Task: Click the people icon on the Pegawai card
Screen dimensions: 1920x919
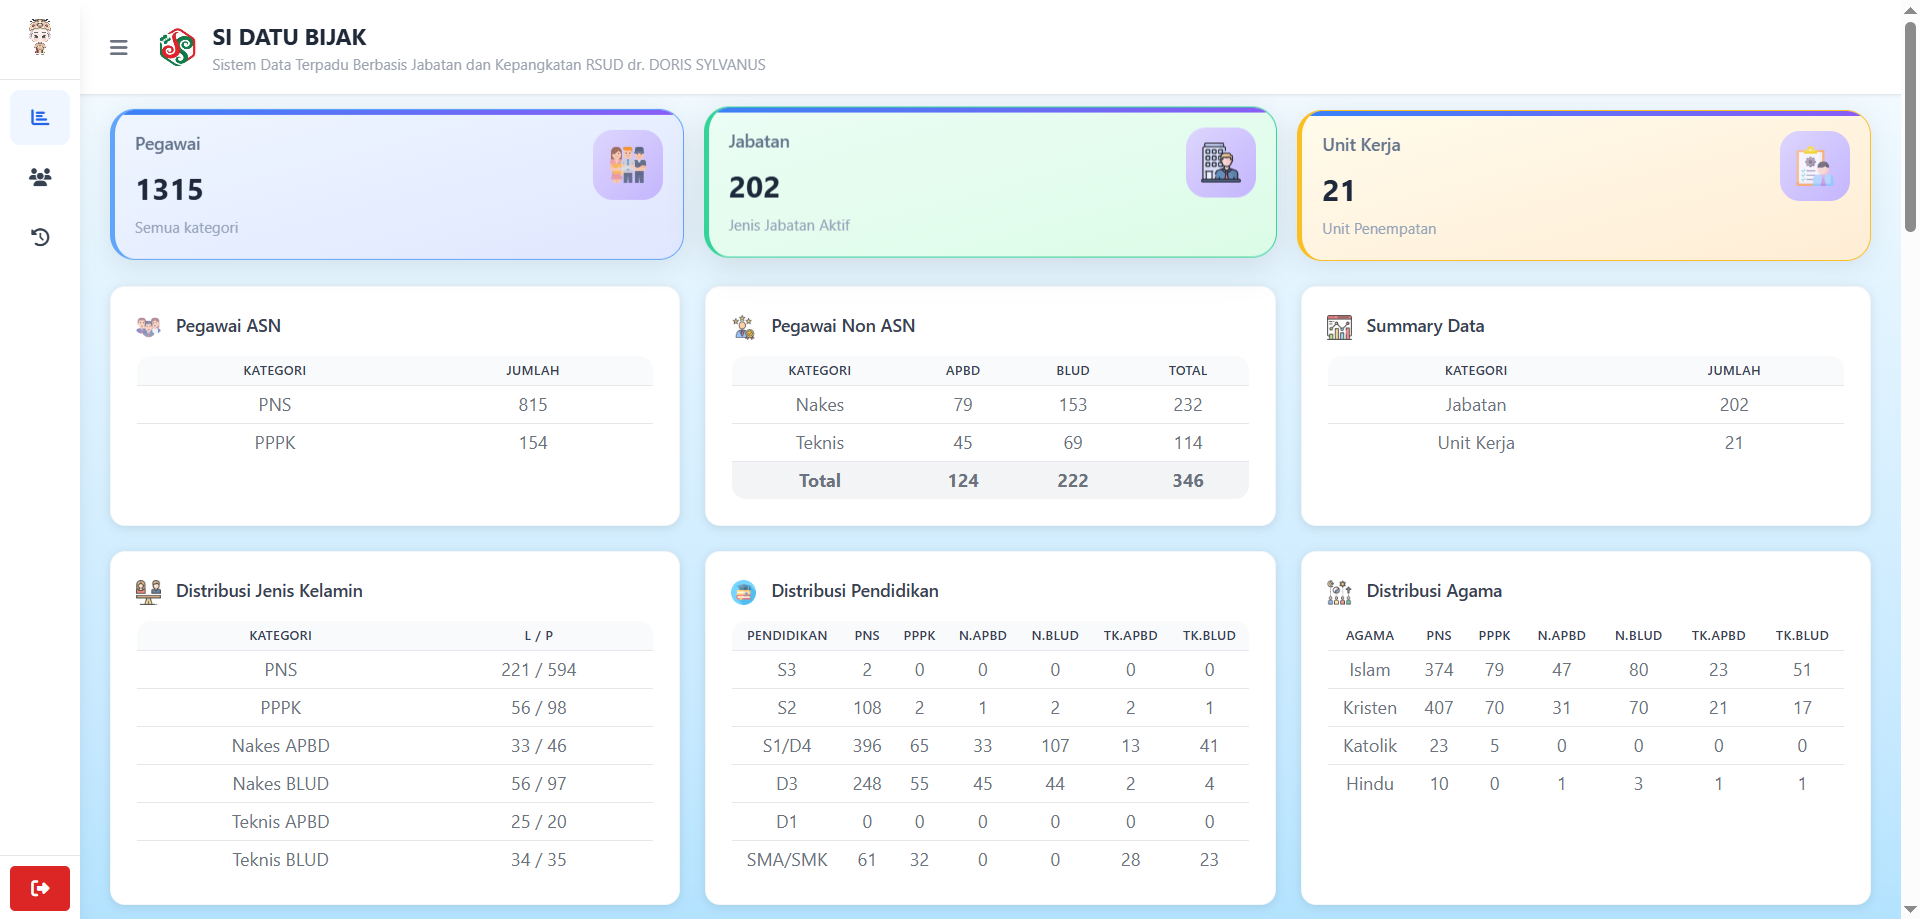Action: click(627, 164)
